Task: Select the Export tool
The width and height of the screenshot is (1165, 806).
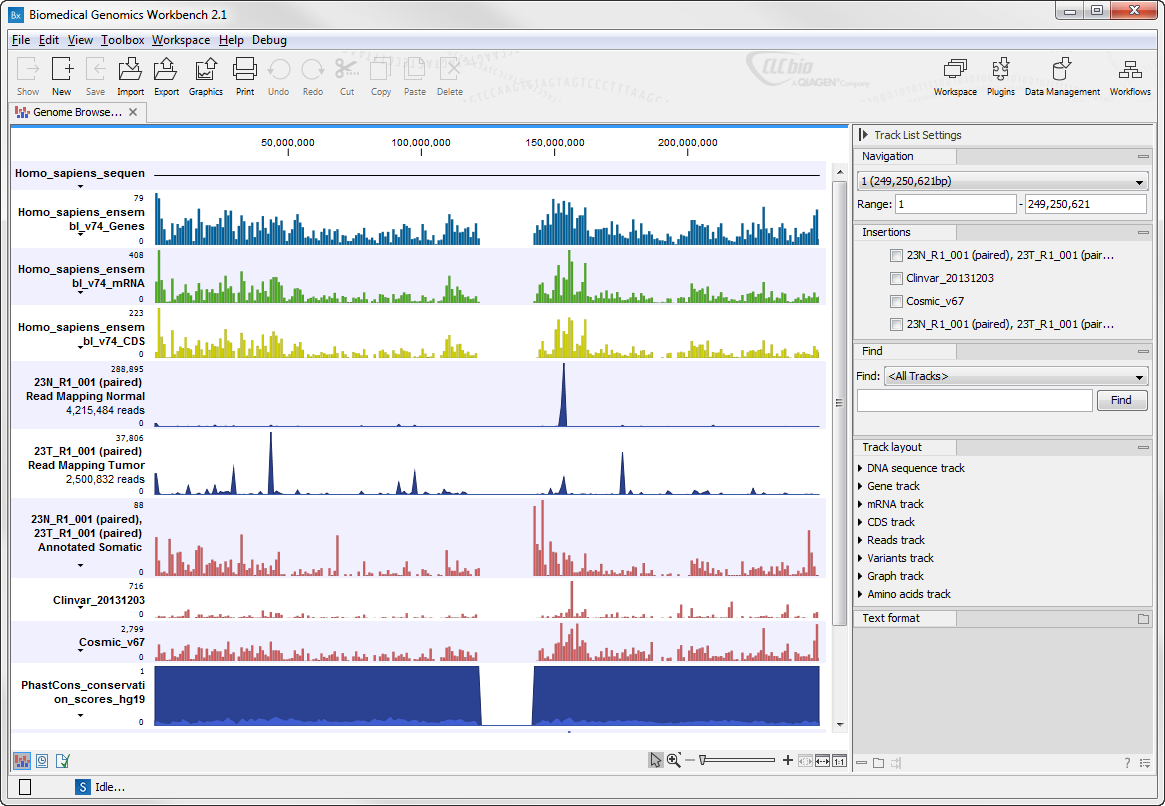Action: [x=166, y=75]
